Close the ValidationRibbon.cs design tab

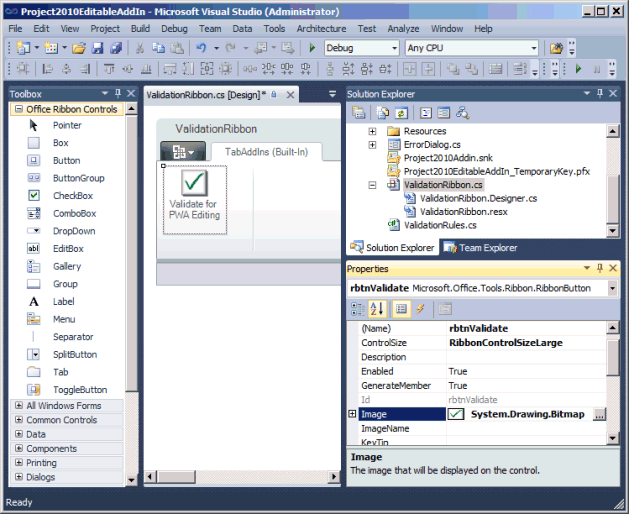(290, 95)
